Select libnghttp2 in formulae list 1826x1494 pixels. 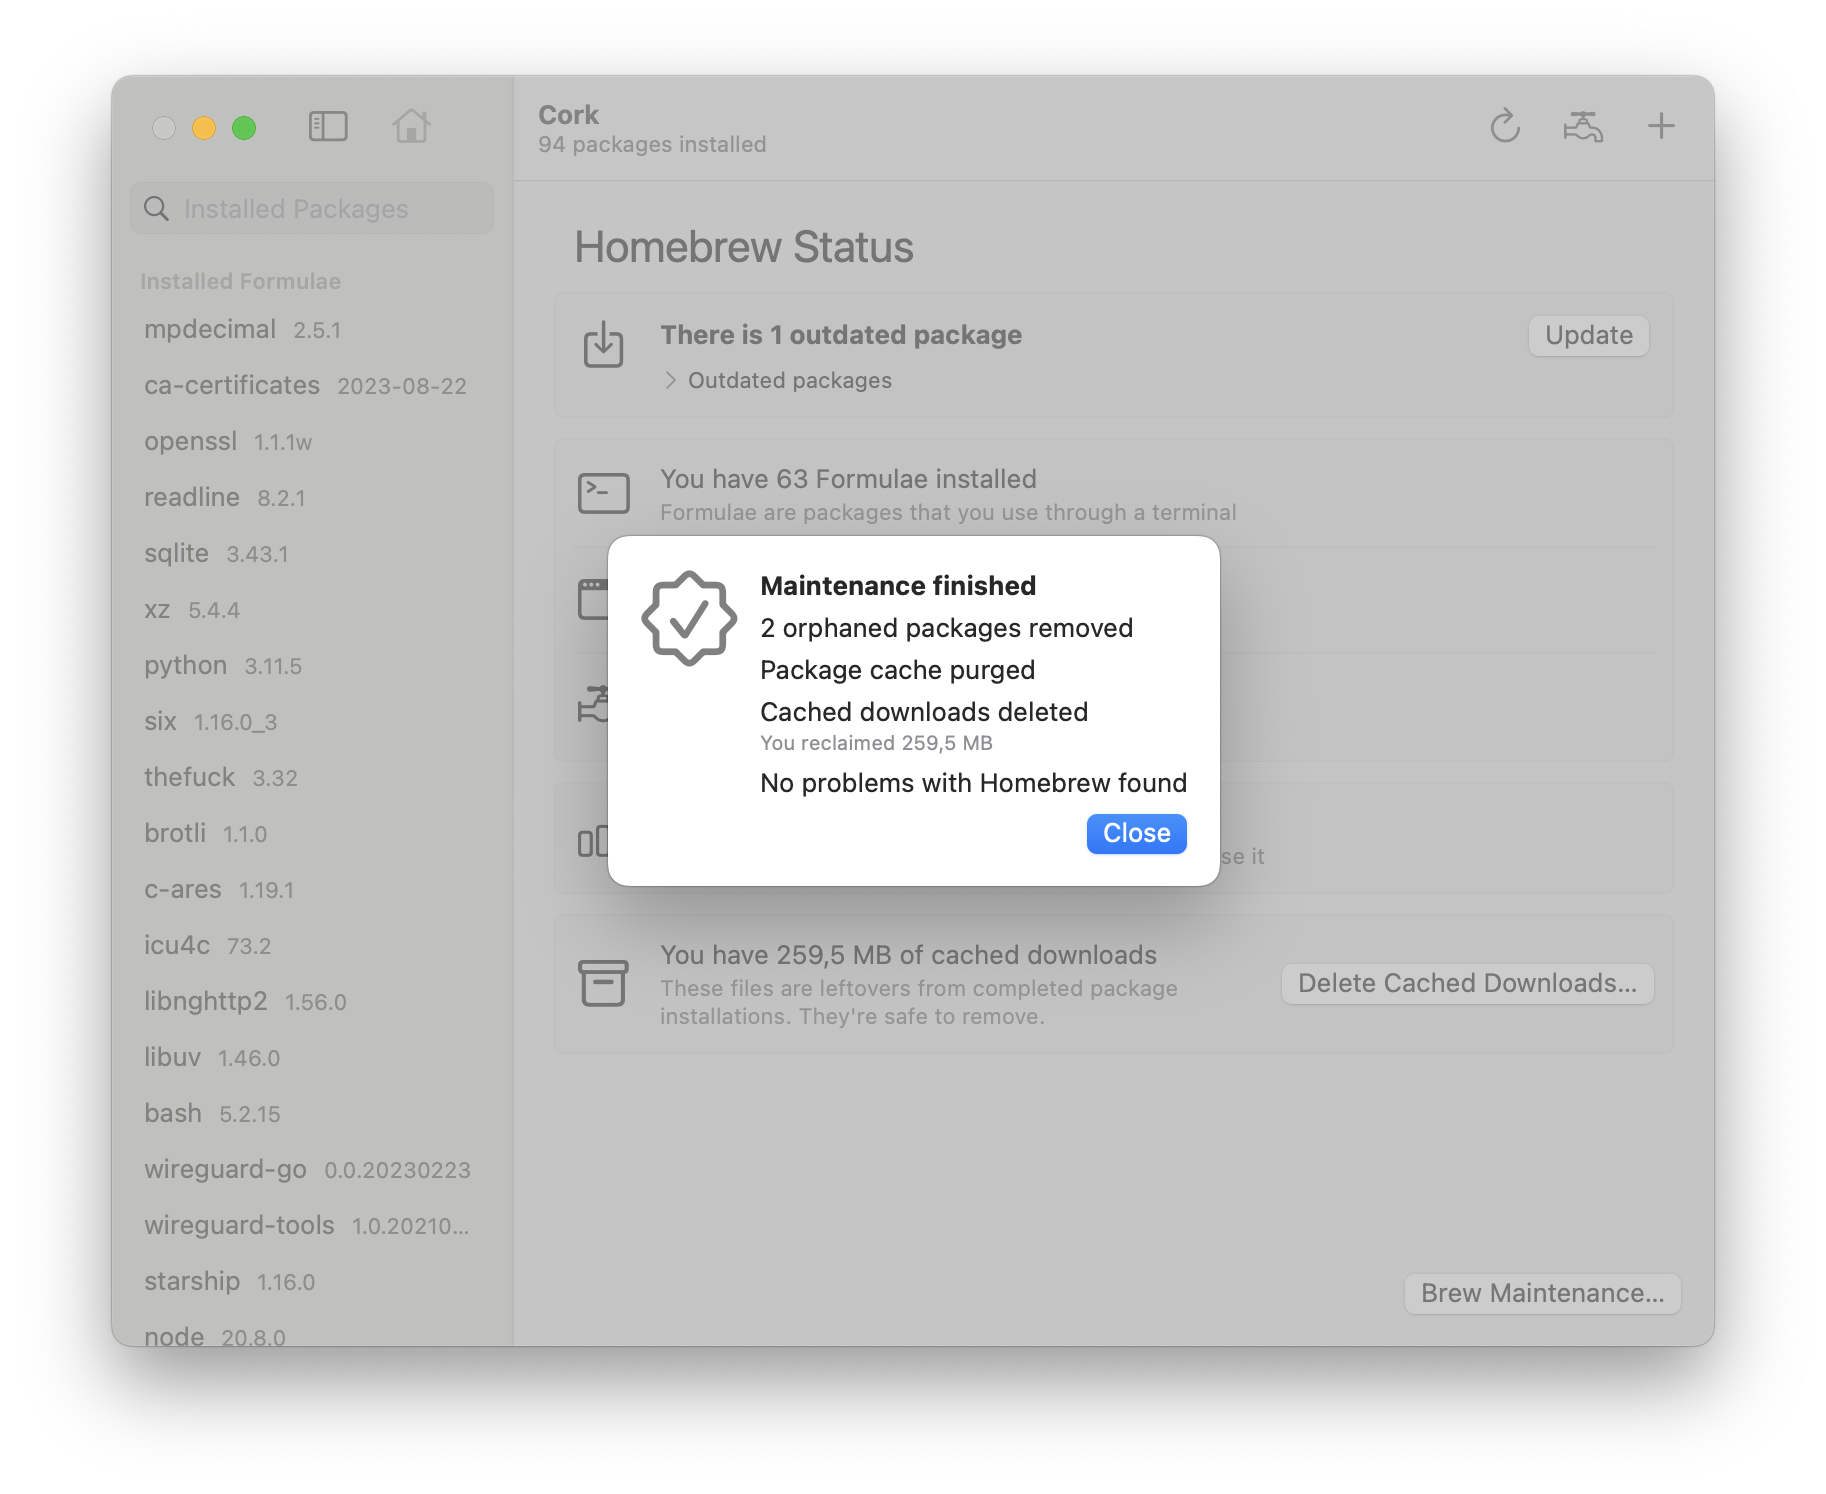(312, 1002)
